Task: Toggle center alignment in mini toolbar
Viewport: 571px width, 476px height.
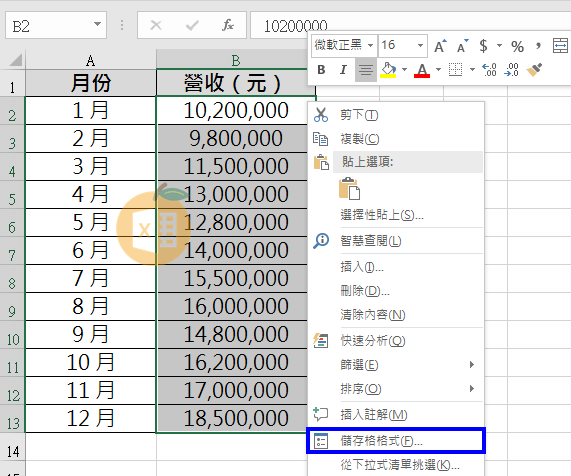Action: pyautogui.click(x=366, y=69)
